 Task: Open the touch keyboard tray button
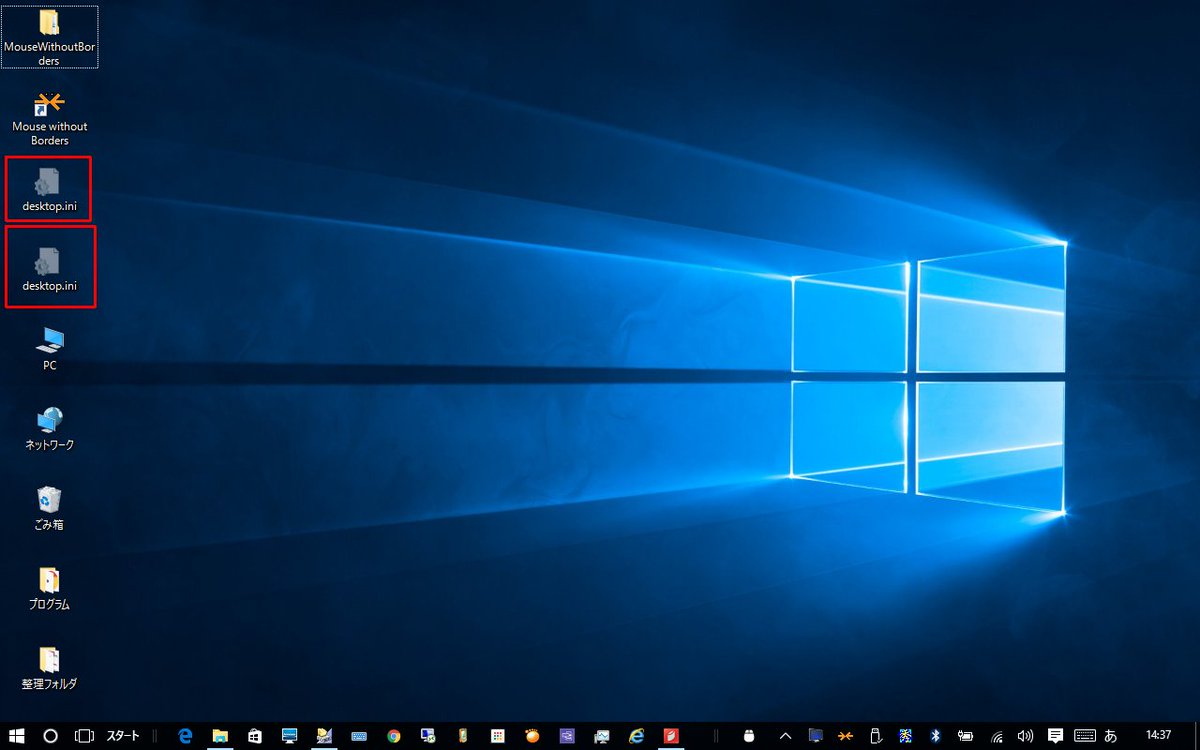[1084, 735]
